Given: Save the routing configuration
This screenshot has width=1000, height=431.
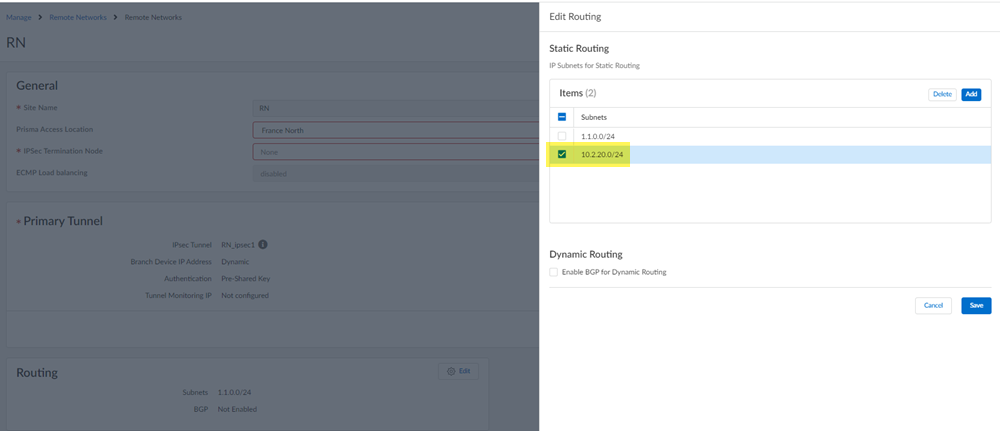Looking at the screenshot, I should point(976,305).
